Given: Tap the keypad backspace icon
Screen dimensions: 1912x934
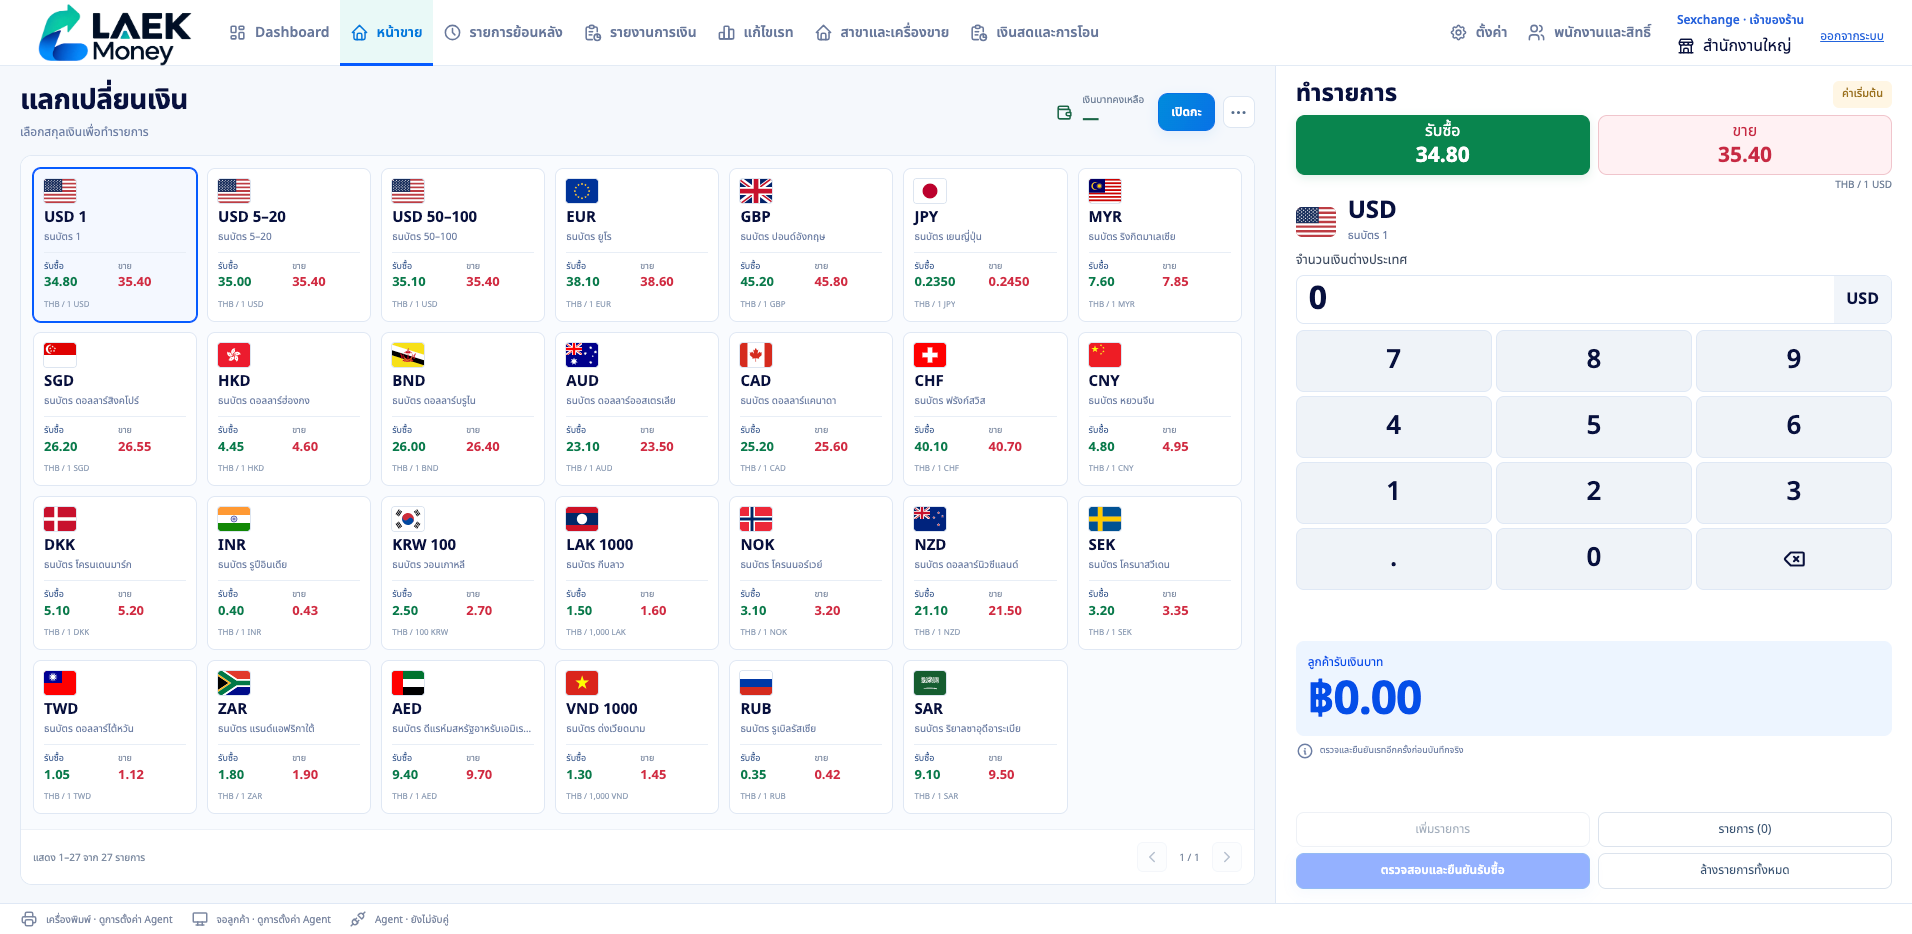Looking at the screenshot, I should coord(1794,559).
